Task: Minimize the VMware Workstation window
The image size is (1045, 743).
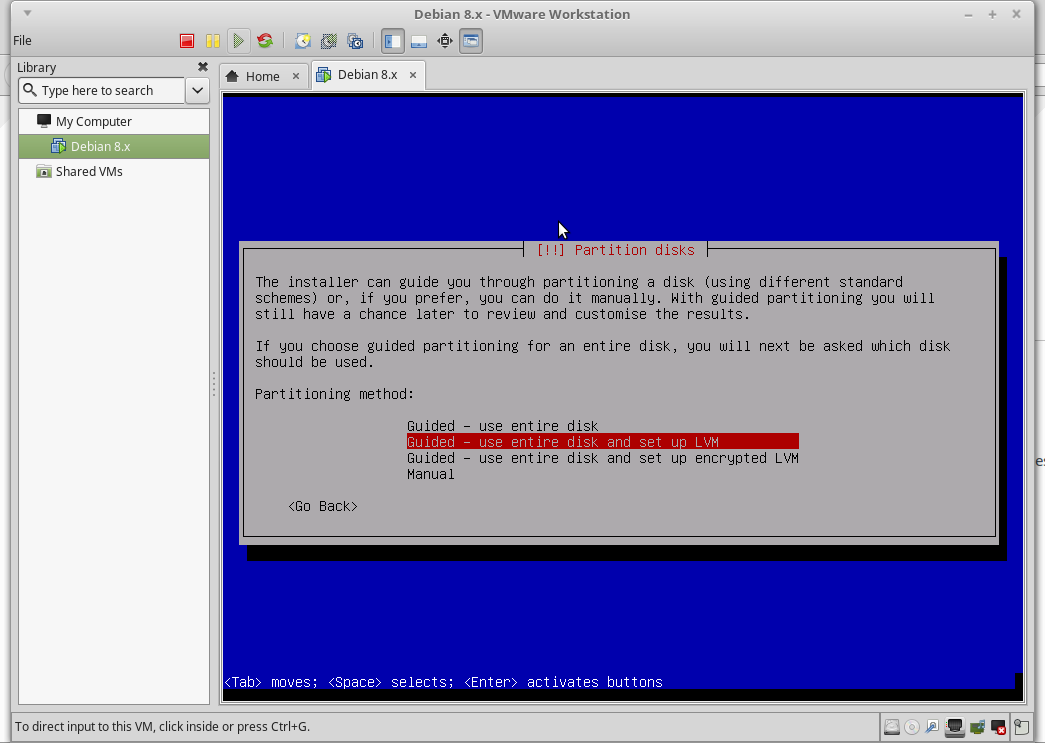Action: 968,15
